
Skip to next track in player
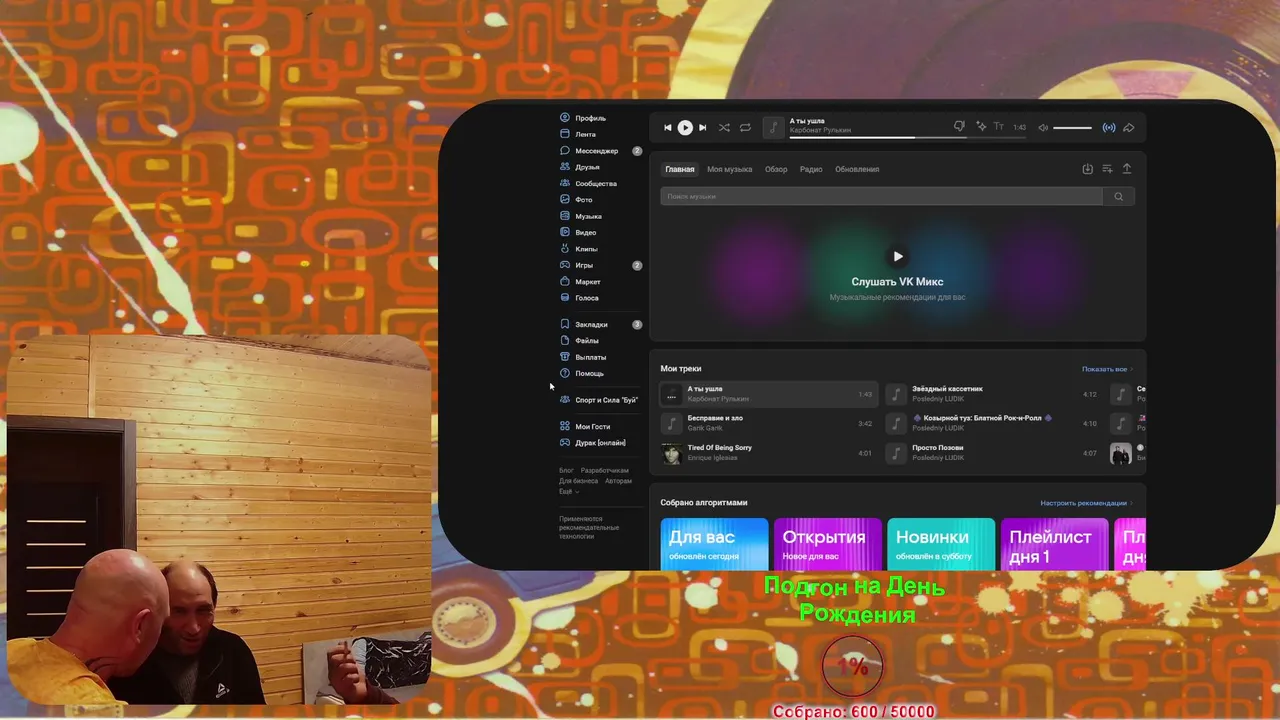702,128
